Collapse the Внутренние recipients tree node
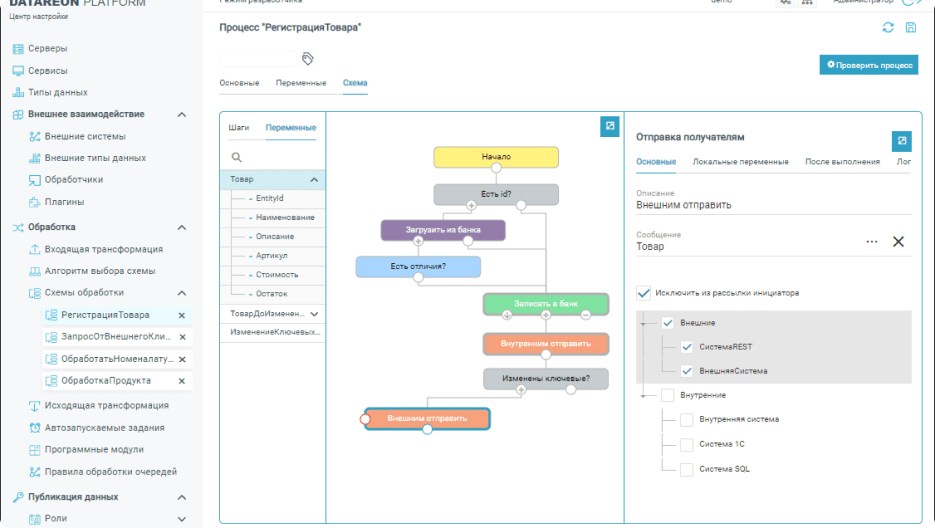Viewport: 935px width, 528px height. [643, 396]
